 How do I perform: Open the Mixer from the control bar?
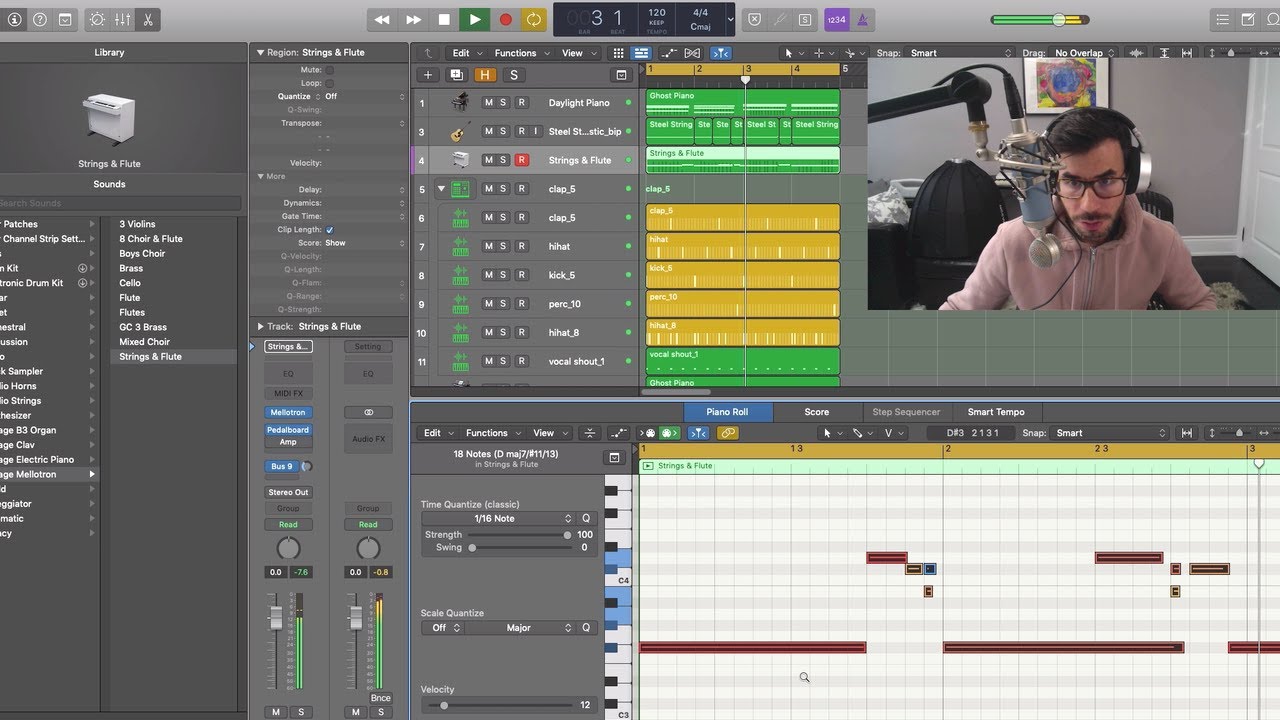point(123,19)
